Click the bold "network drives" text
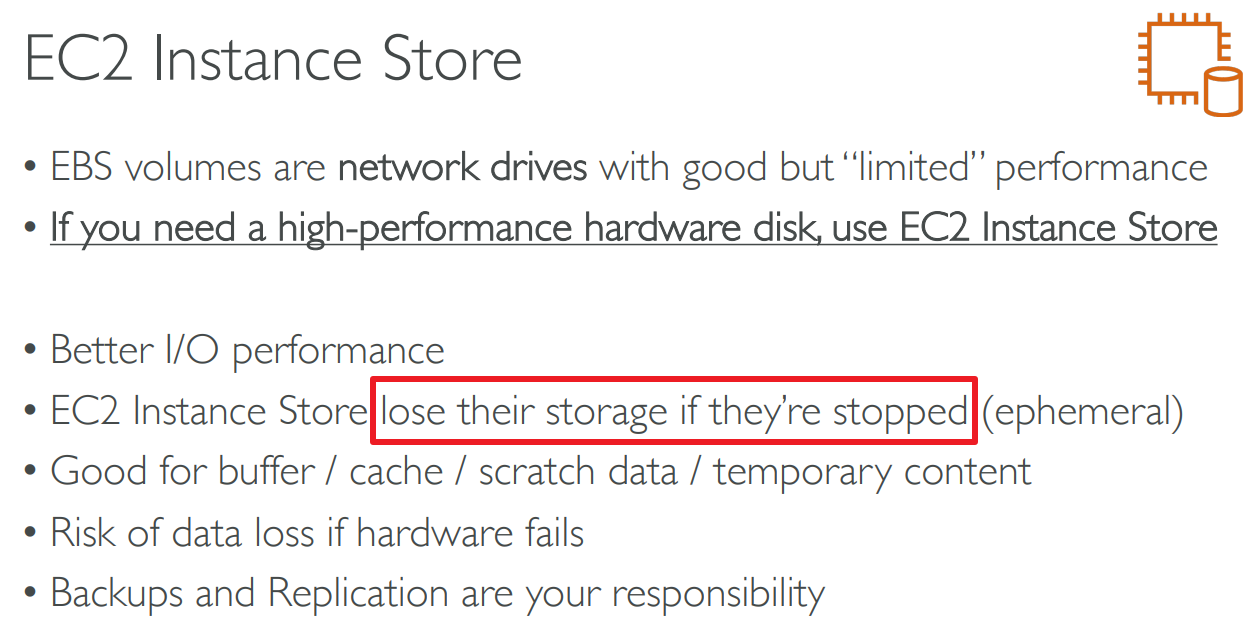This screenshot has height=629, width=1253. pyautogui.click(x=463, y=168)
